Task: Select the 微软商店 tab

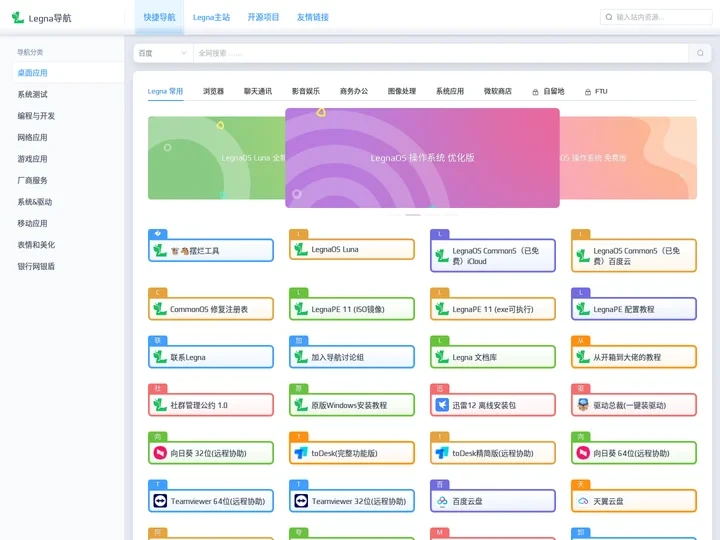Action: click(x=498, y=91)
